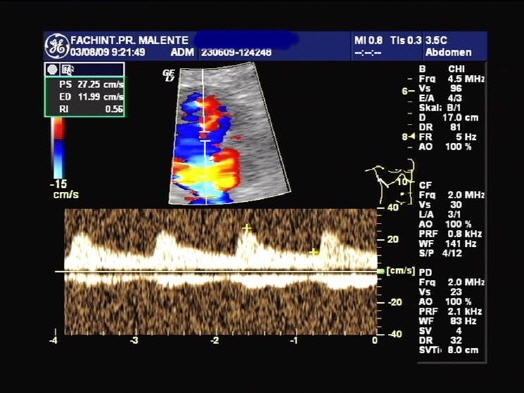The height and width of the screenshot is (393, 524).
Task: Click the spectral baseline on the Doppler trace
Action: coord(216,271)
